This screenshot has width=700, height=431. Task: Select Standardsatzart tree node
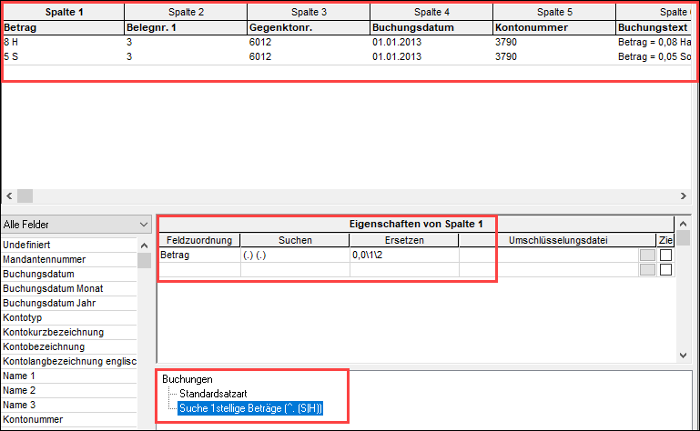[213, 393]
